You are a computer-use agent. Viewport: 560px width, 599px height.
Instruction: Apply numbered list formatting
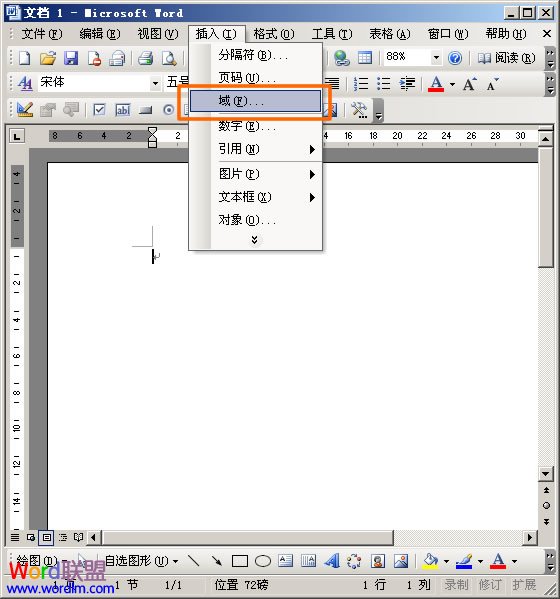click(x=361, y=83)
